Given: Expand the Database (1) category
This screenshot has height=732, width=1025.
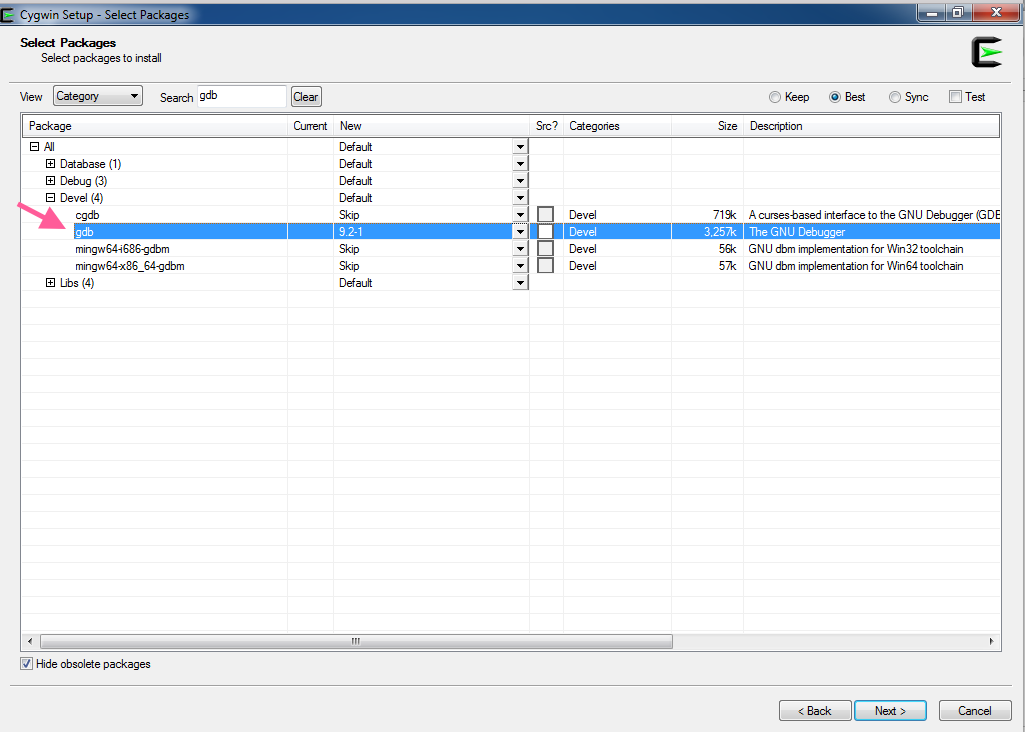Looking at the screenshot, I should click(x=50, y=163).
